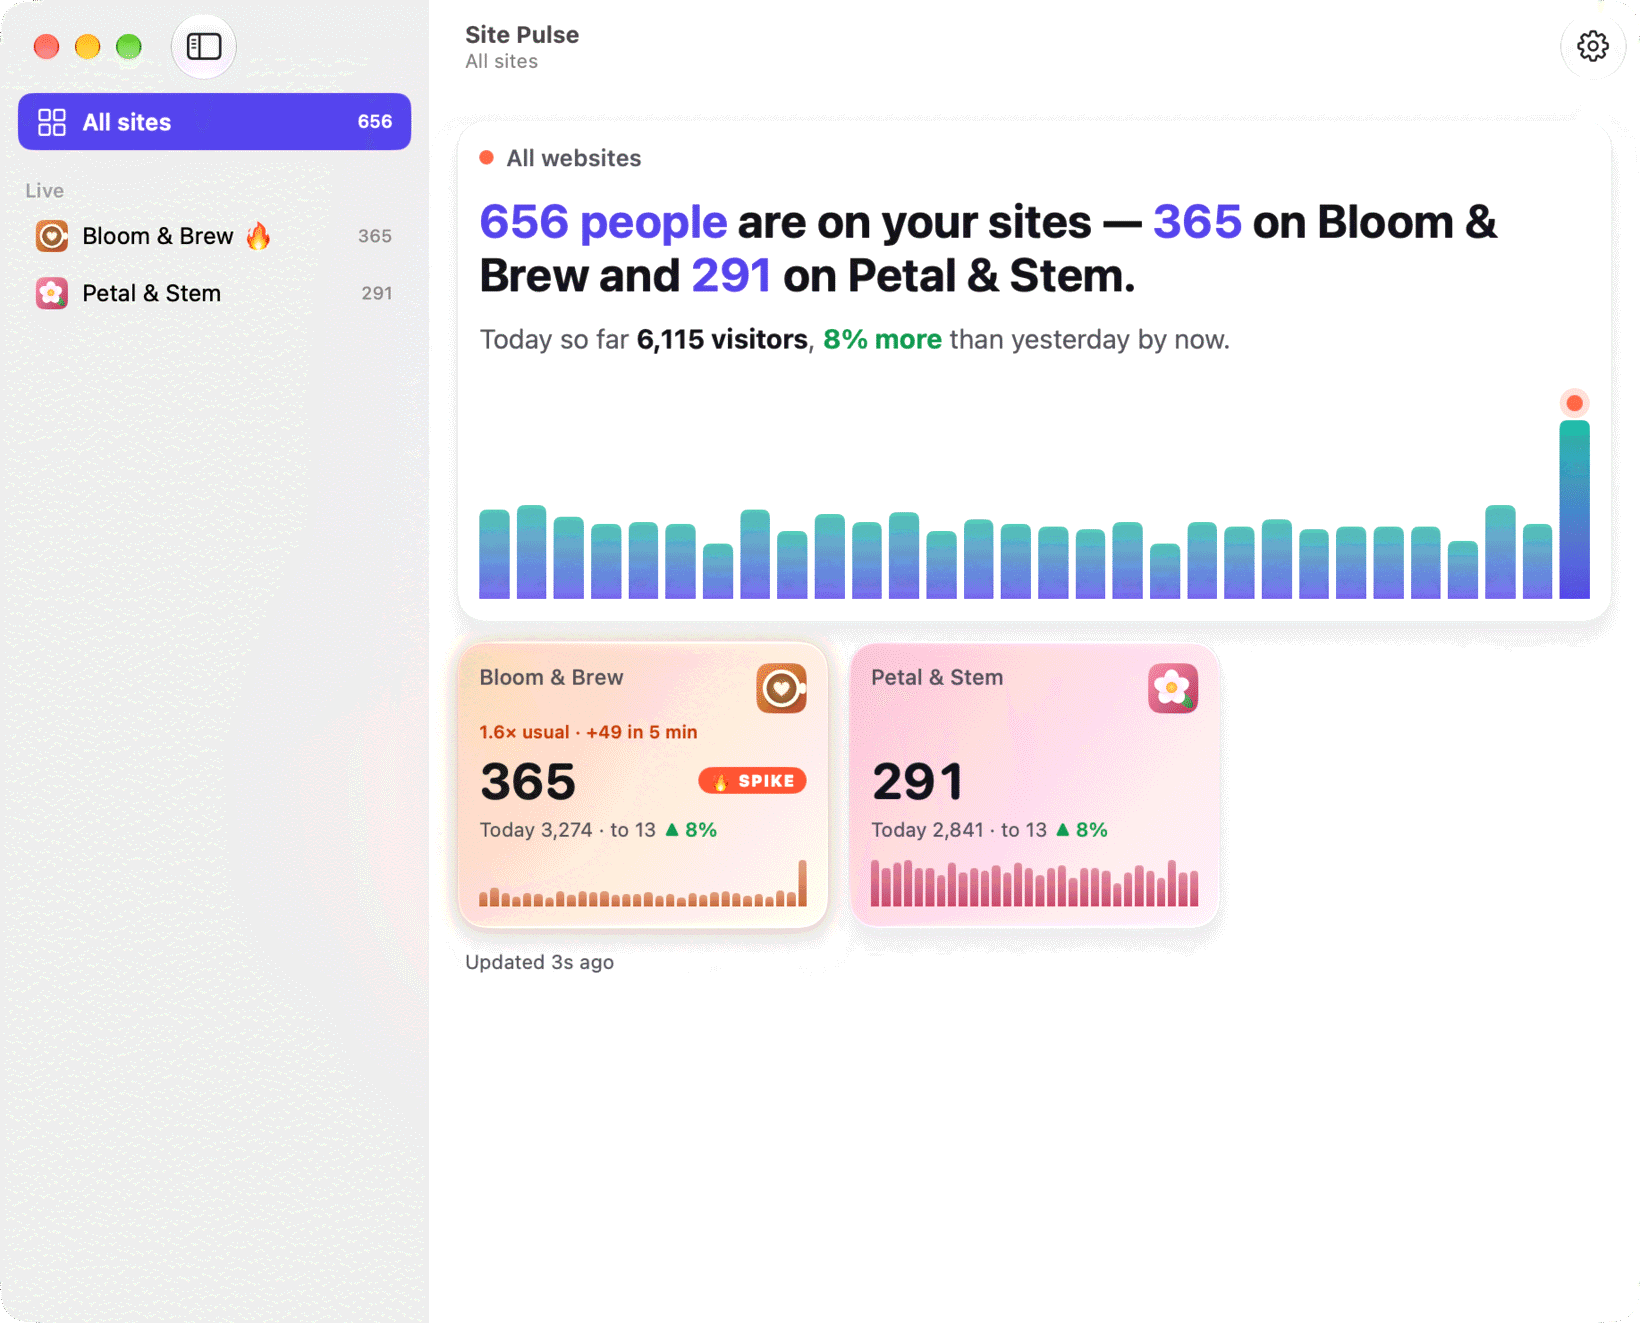Image resolution: width=1640 pixels, height=1323 pixels.
Task: Click the All sites grid icon
Action: point(52,122)
